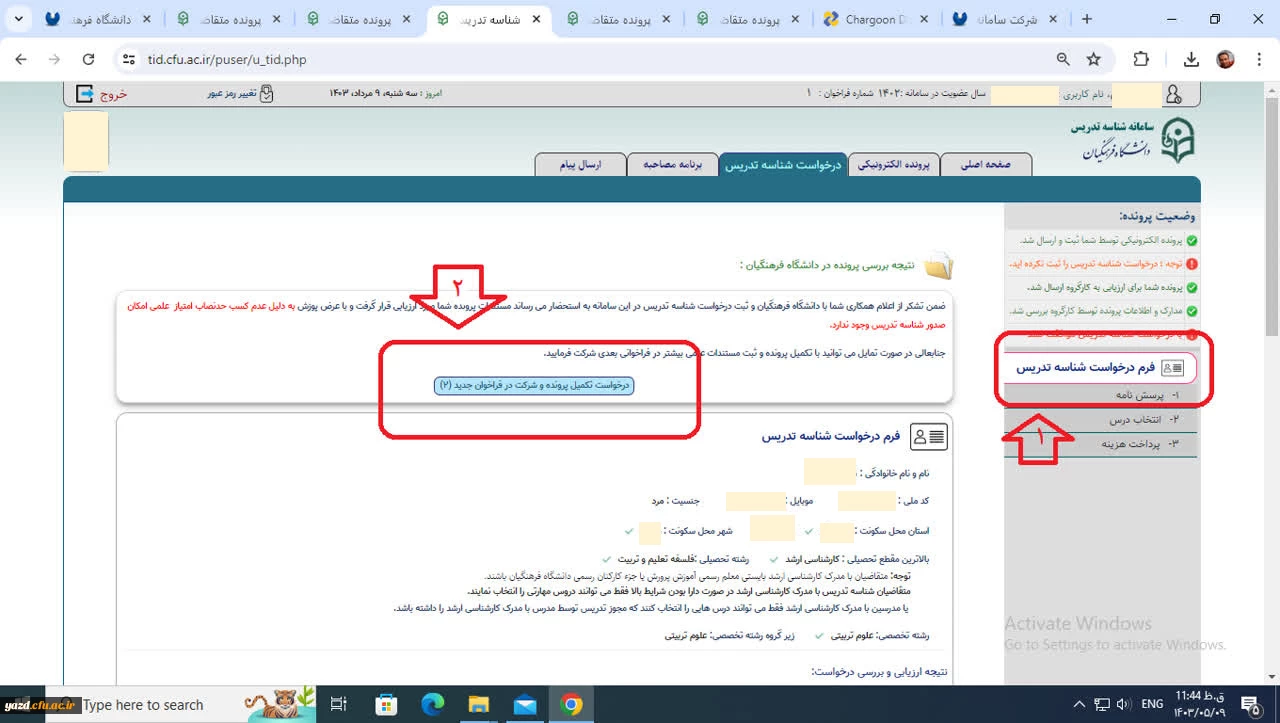The image size is (1280, 723).
Task: Switch to the پرونده الکترونیکی tab
Action: tap(895, 165)
